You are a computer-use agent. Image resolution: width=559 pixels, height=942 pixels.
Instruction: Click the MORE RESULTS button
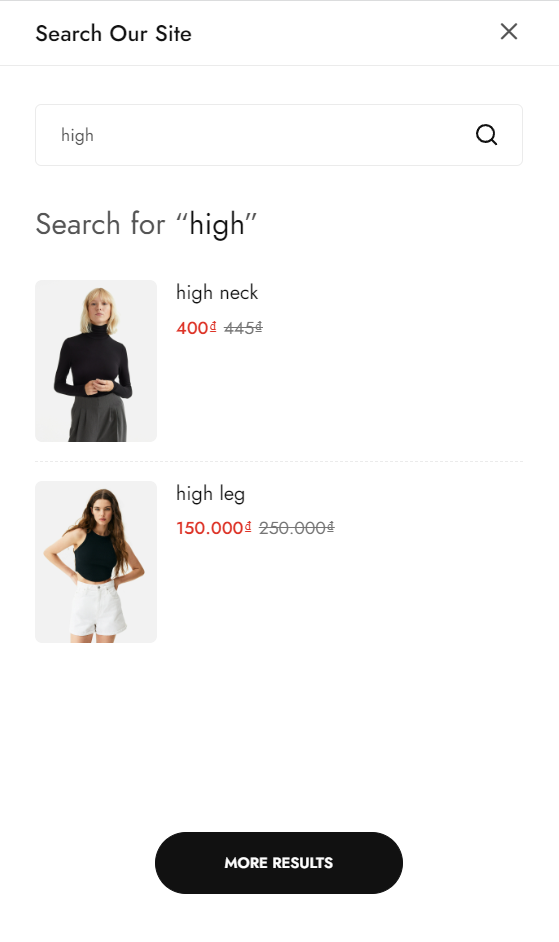point(279,863)
